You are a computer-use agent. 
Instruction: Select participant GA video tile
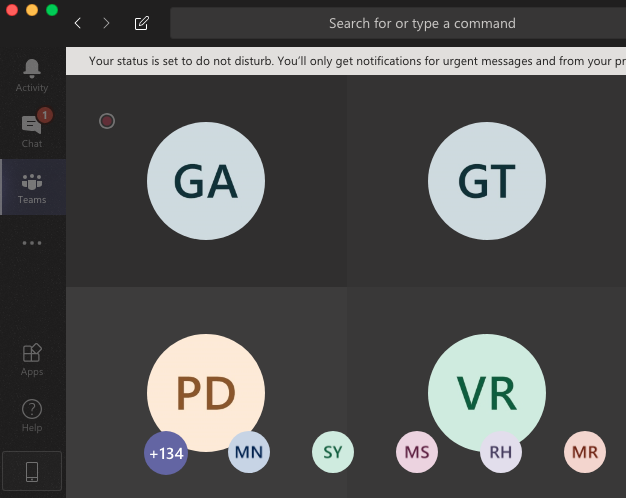tap(206, 181)
